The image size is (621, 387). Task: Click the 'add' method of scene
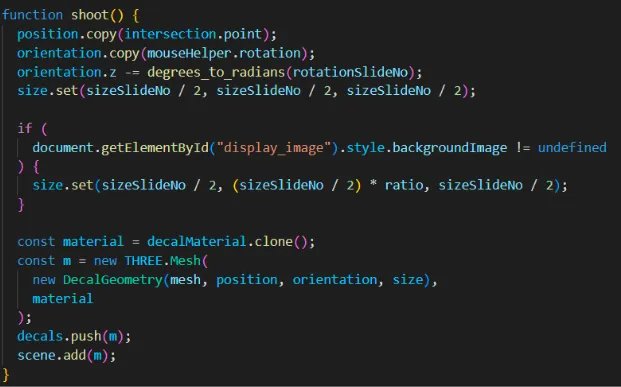click(x=74, y=355)
